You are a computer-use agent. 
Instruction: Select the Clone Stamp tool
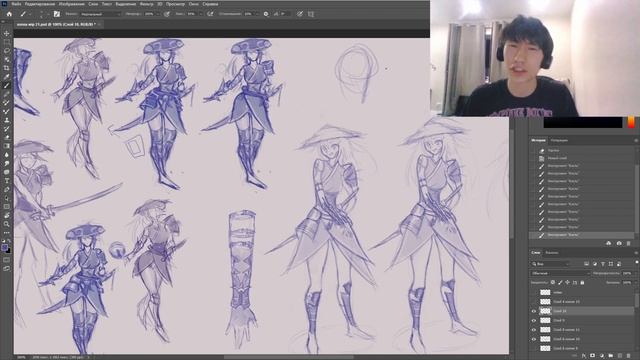tap(7, 120)
